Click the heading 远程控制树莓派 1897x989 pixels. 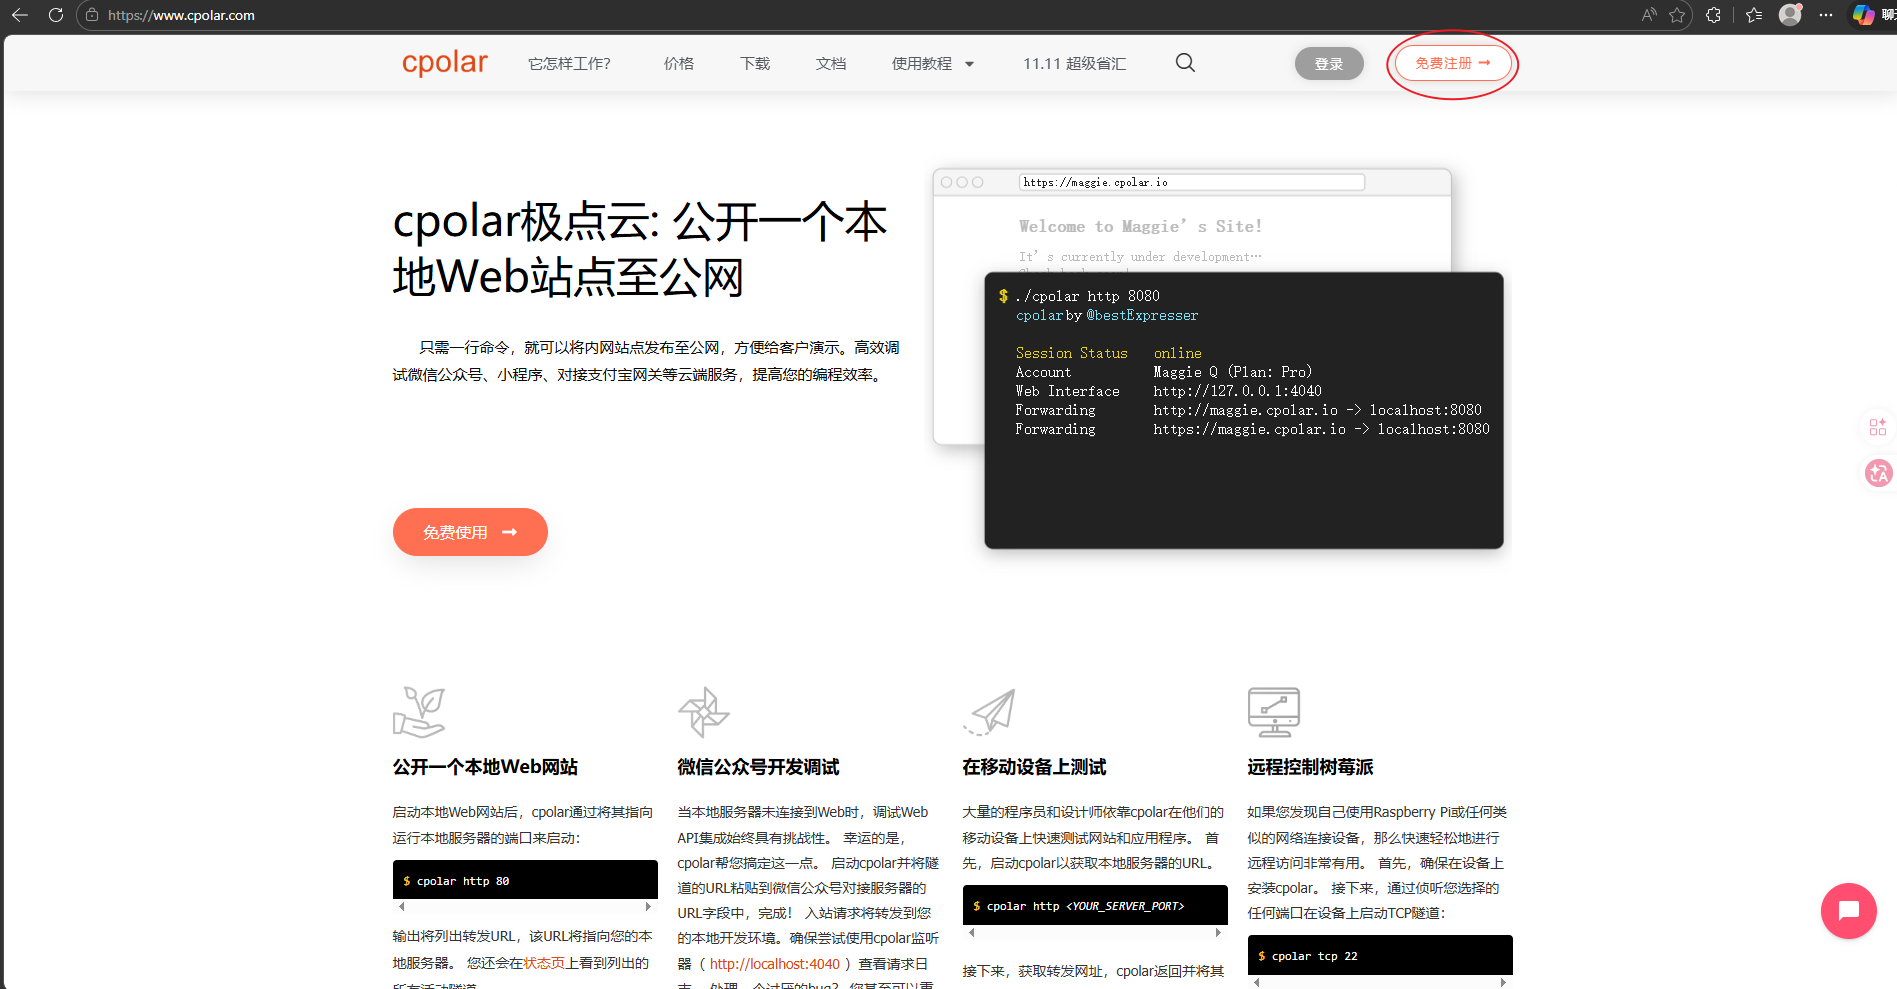[x=1310, y=767]
